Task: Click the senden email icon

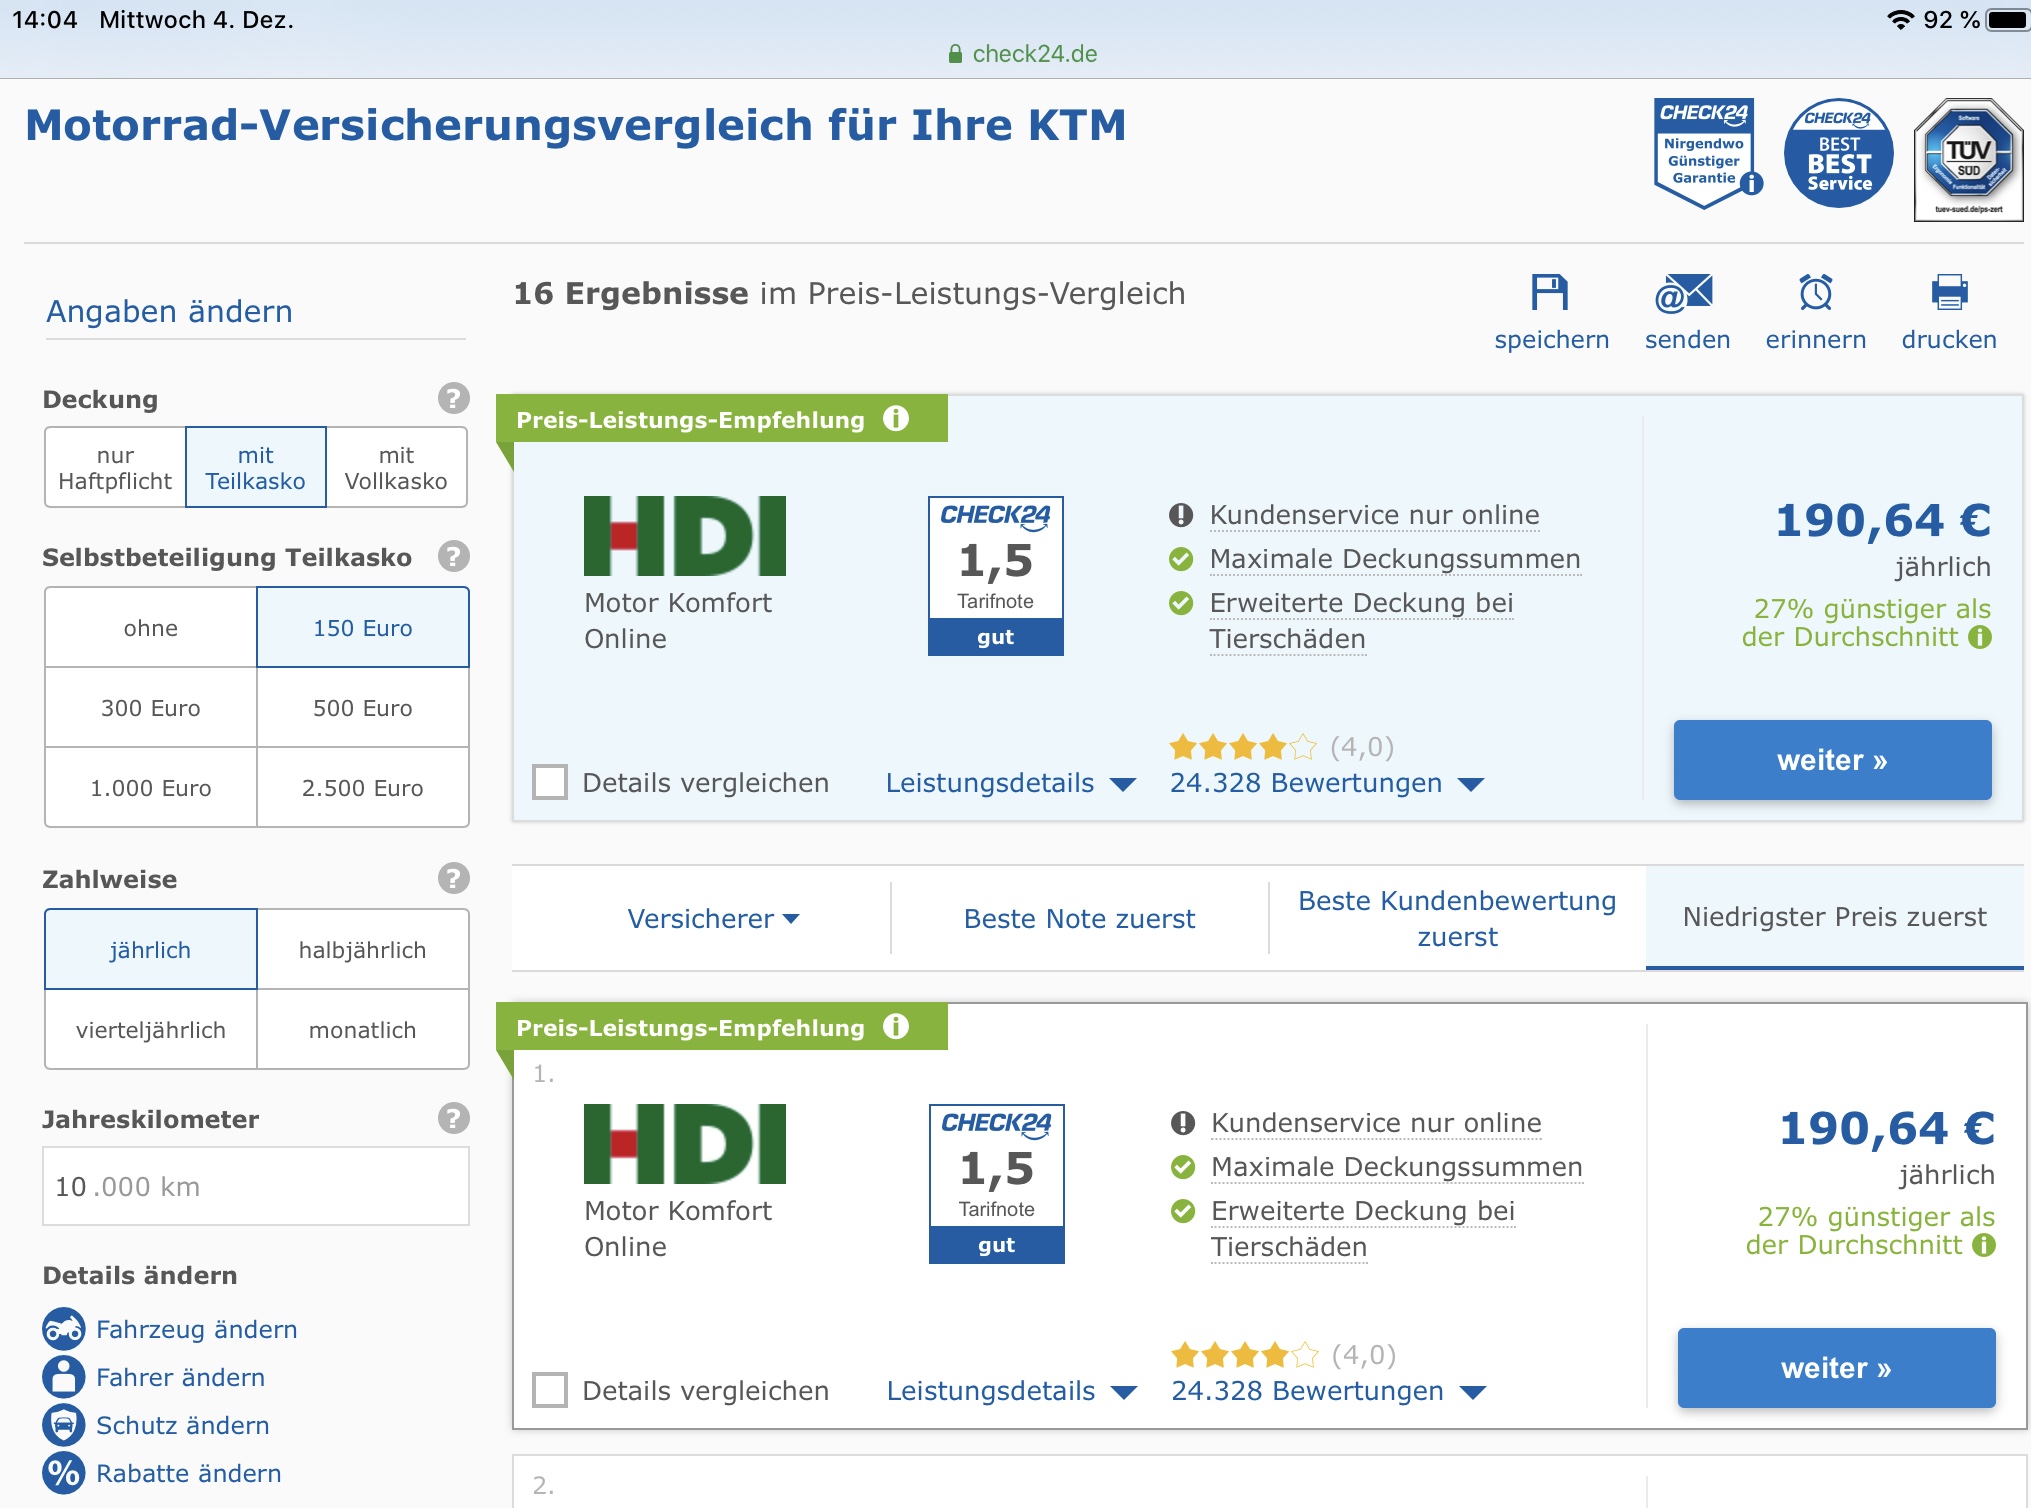Action: 1685,293
